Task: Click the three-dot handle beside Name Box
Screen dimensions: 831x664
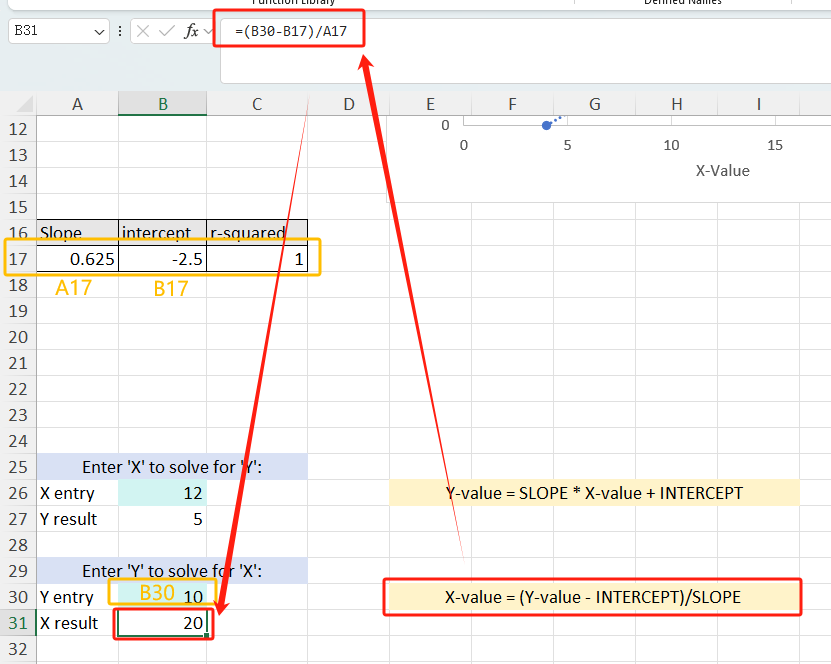Action: point(120,31)
